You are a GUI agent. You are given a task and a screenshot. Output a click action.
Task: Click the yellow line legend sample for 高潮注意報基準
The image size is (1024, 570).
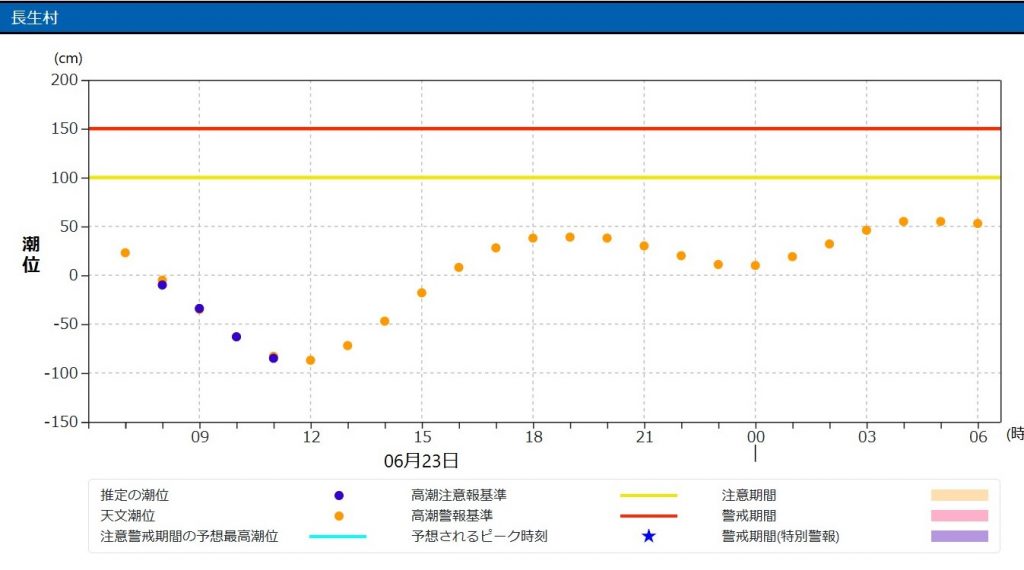(648, 496)
